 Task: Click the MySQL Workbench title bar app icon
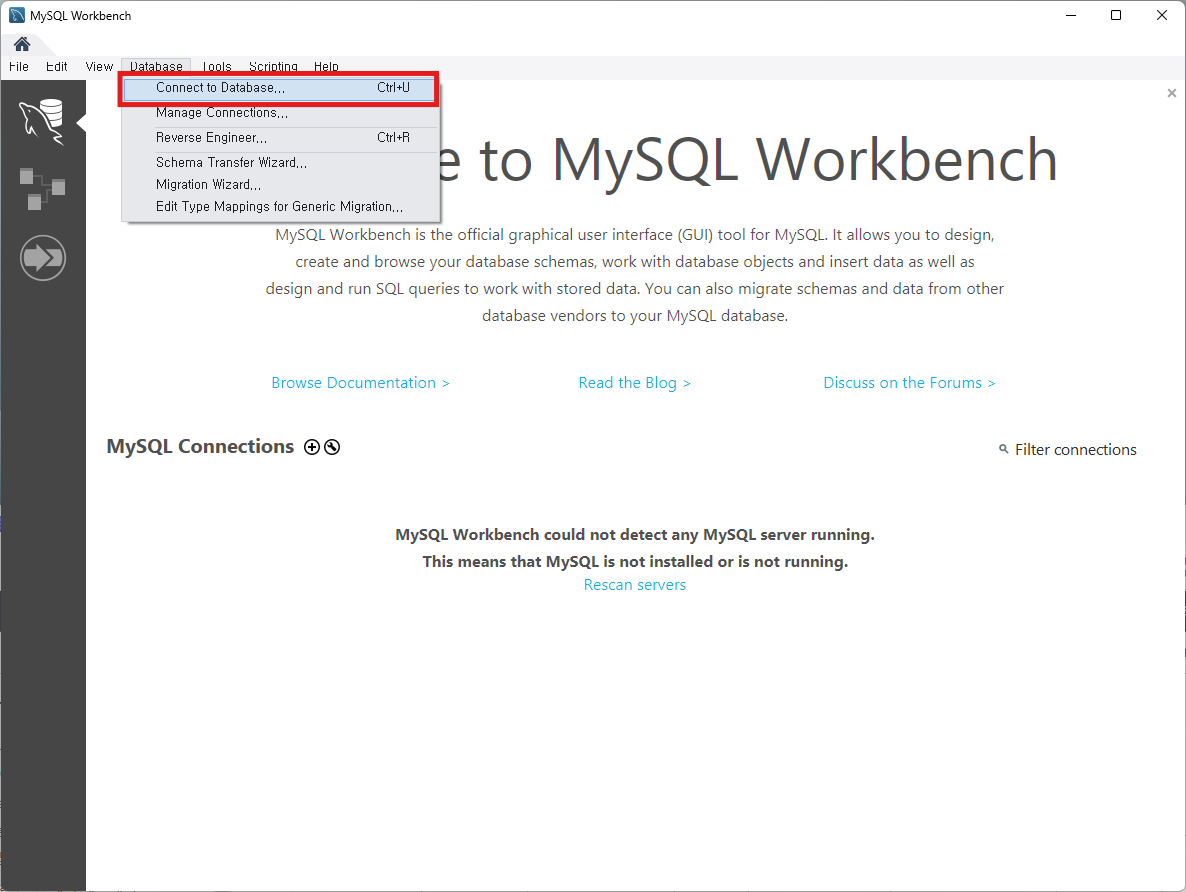point(17,15)
